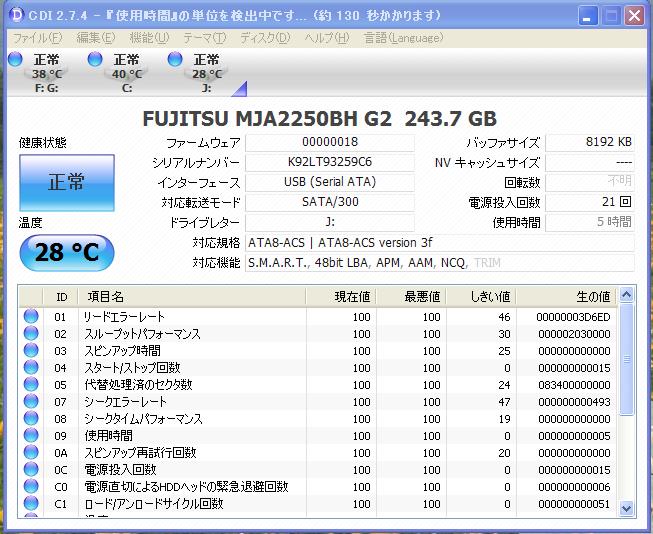Select the F: G: drive status orb

[15, 60]
